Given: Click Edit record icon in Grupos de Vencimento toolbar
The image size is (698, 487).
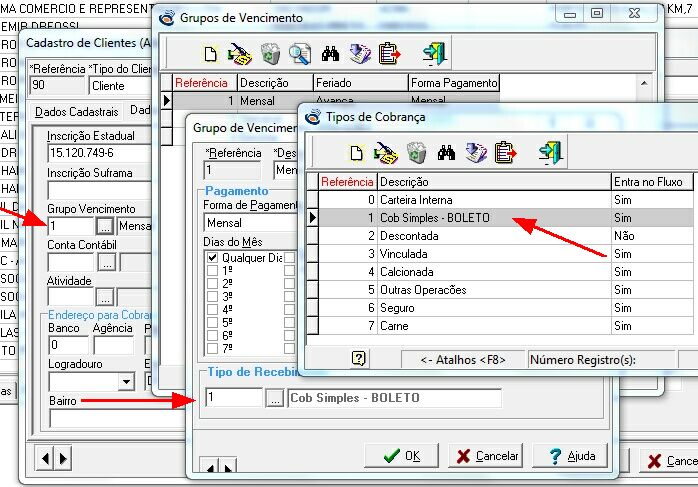Looking at the screenshot, I should coord(239,54).
